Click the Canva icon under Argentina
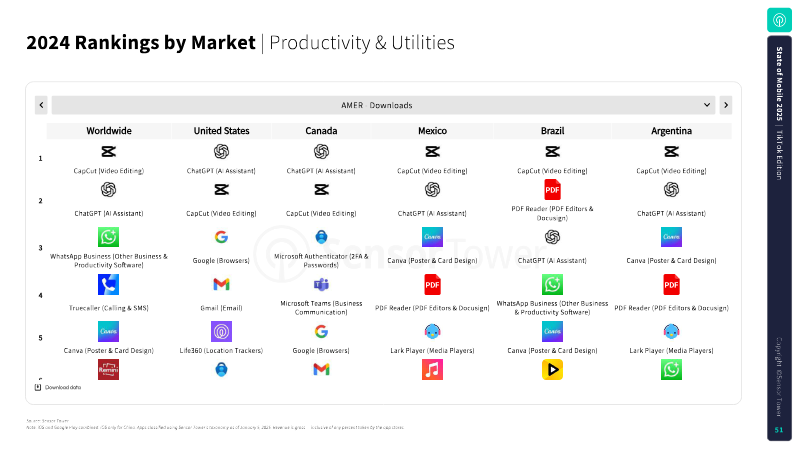Screen dimensions: 800x450 (671, 237)
